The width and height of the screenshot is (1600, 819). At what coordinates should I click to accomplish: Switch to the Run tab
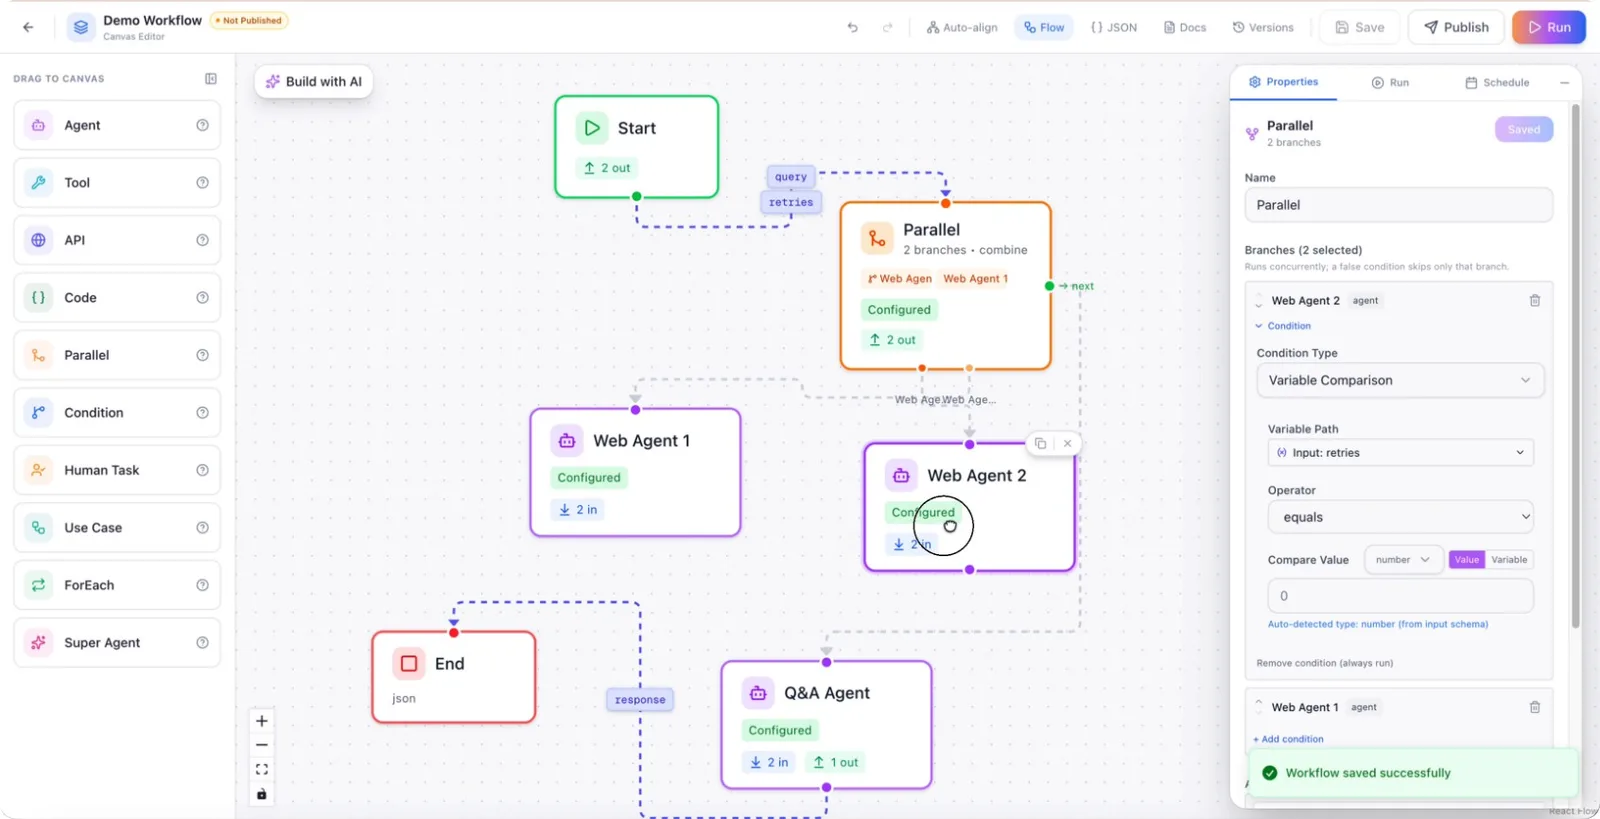coord(1390,83)
